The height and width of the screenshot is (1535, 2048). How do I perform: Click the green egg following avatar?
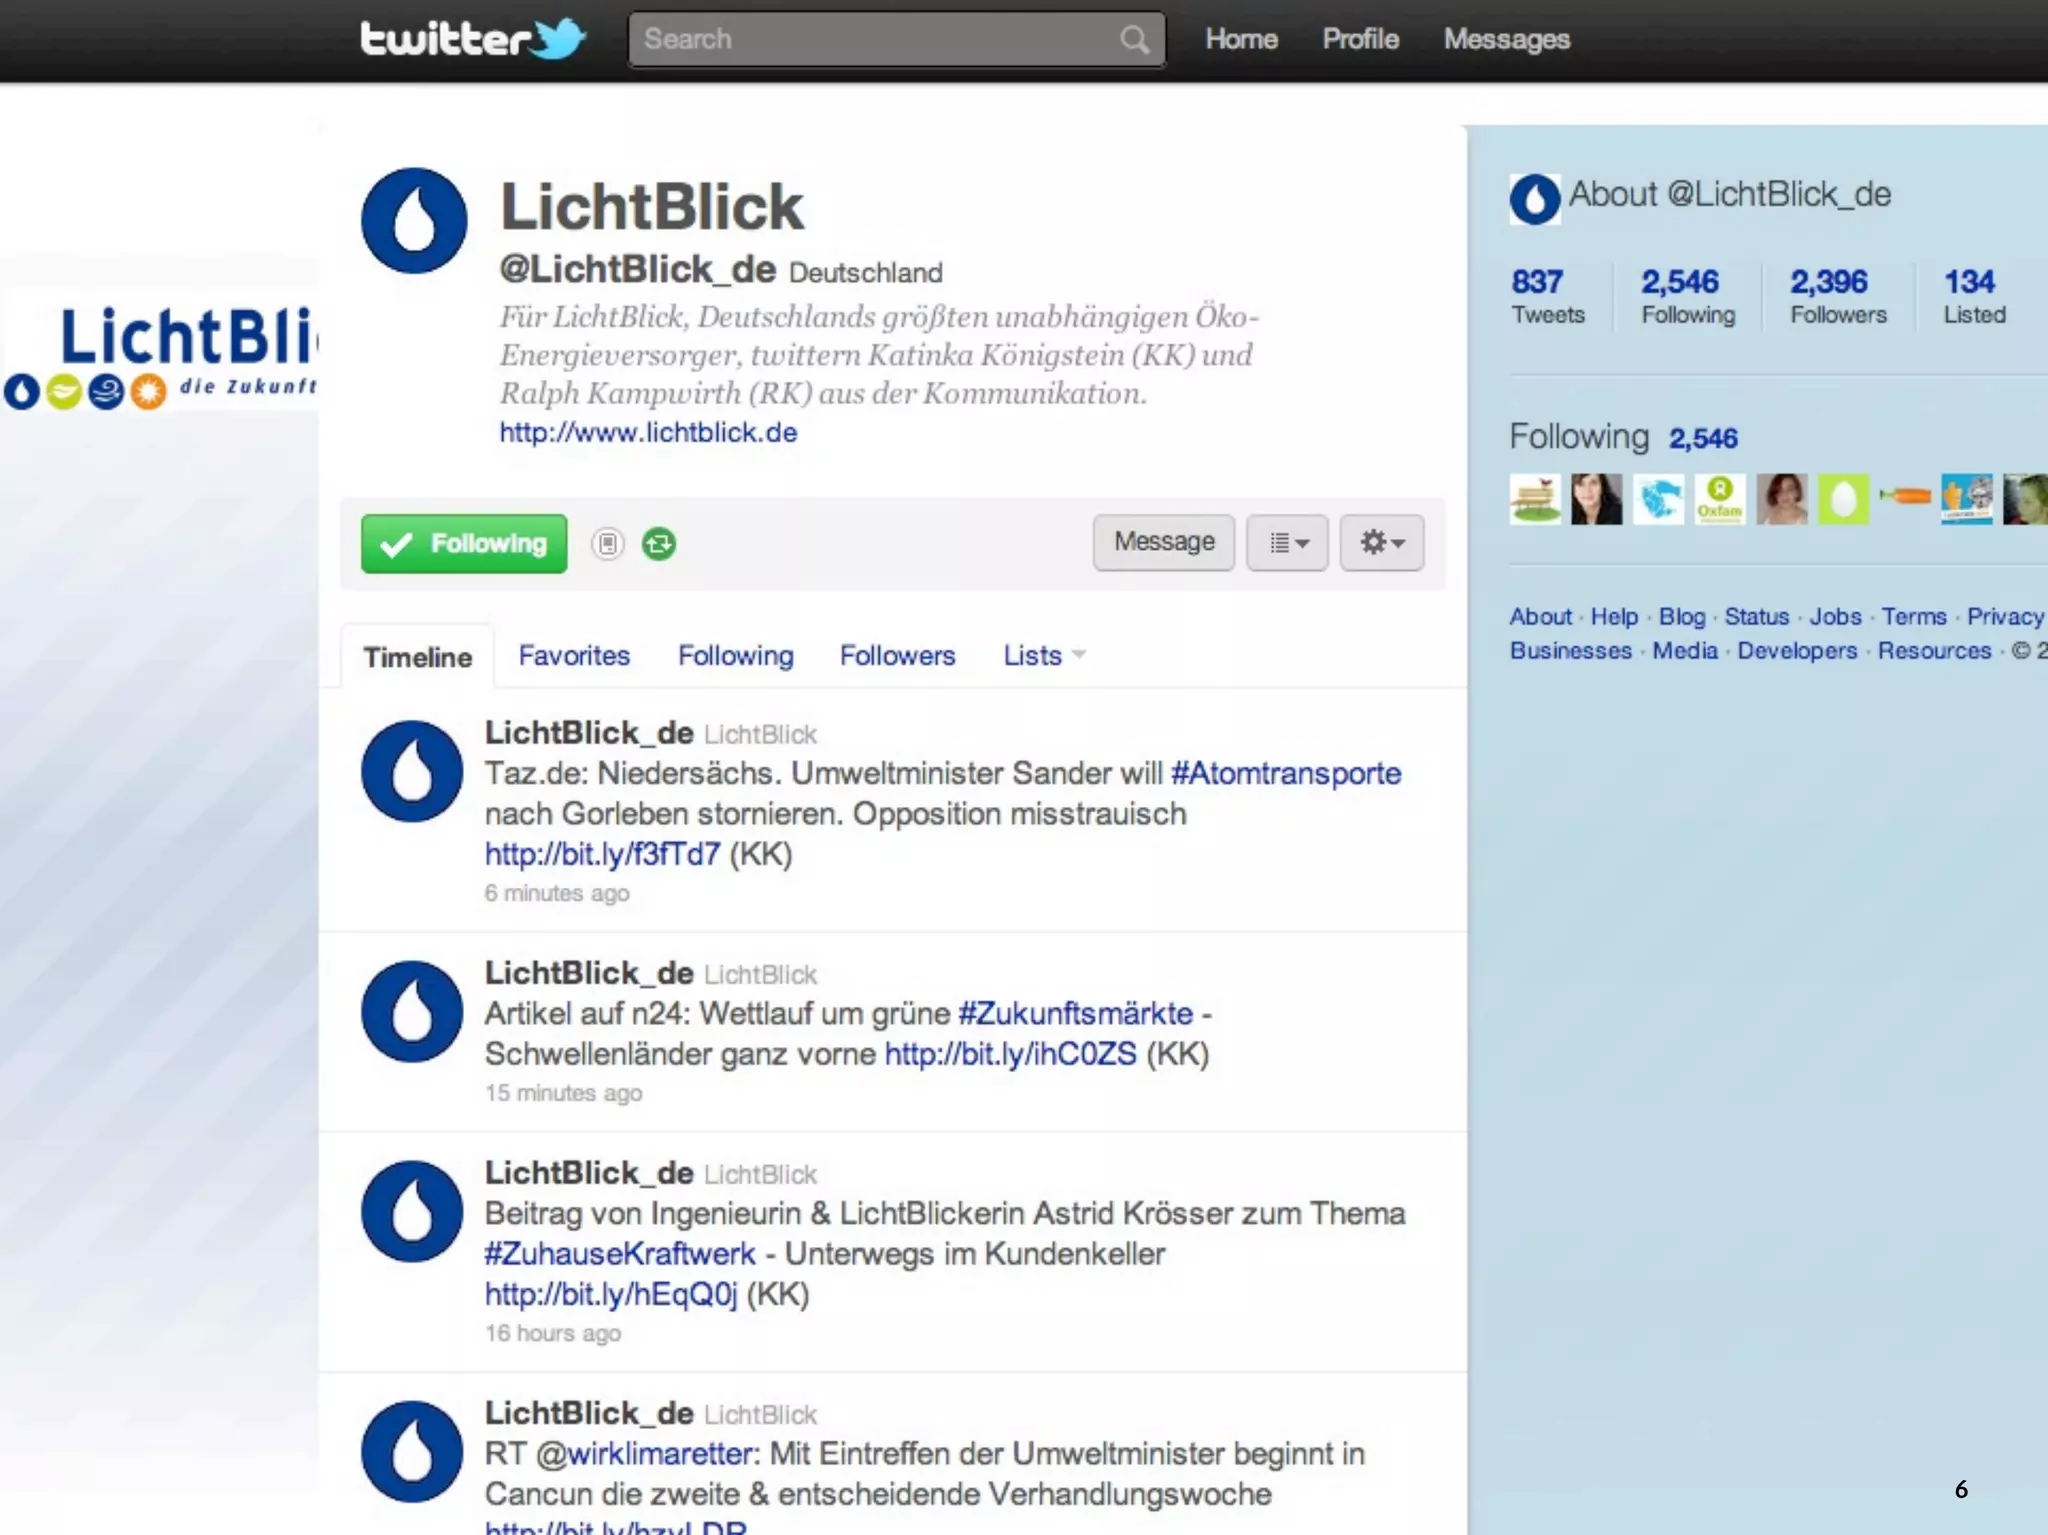pyautogui.click(x=1843, y=499)
